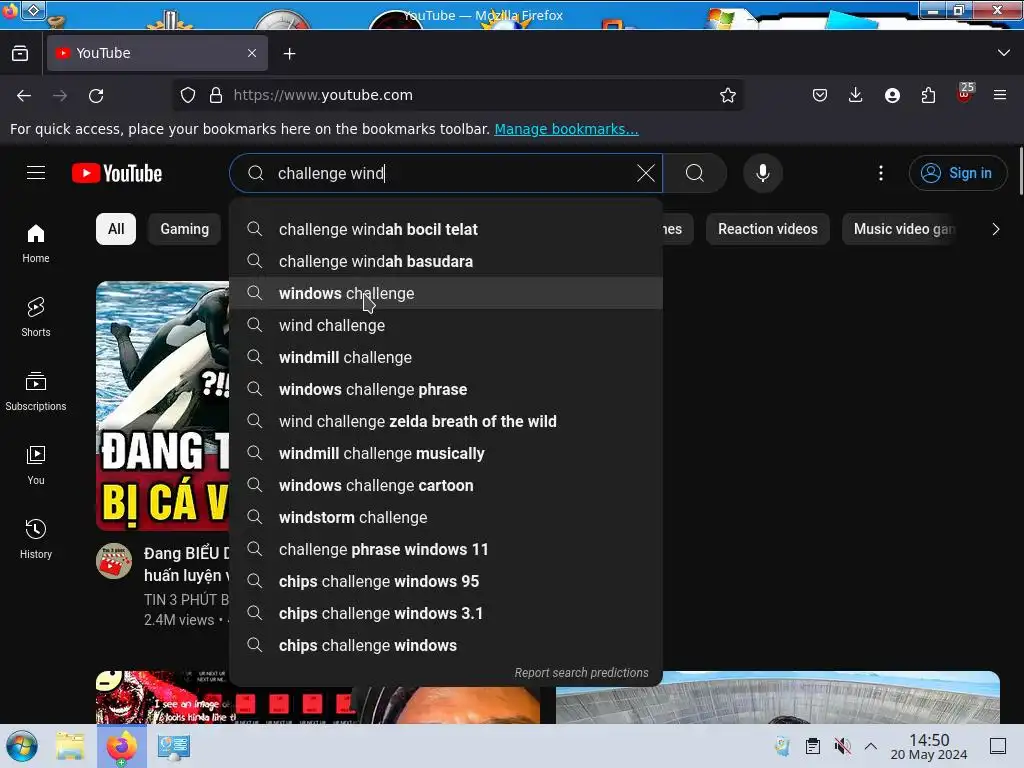Pick 'windmill challenge musically' suggestion

tap(446, 453)
